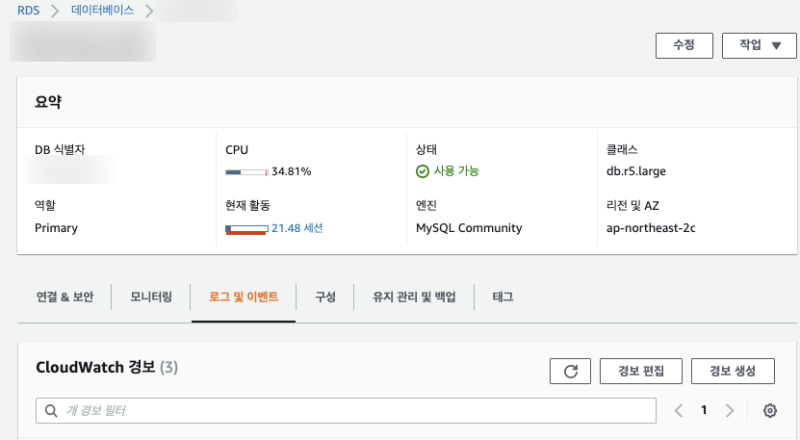
Task: Click the 수정 modify button
Action: point(683,46)
